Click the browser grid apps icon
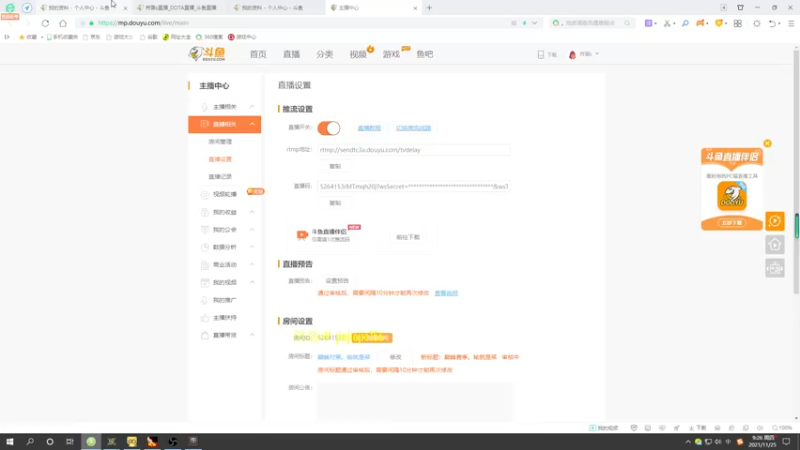Viewport: 800px width, 450px height. click(x=738, y=23)
